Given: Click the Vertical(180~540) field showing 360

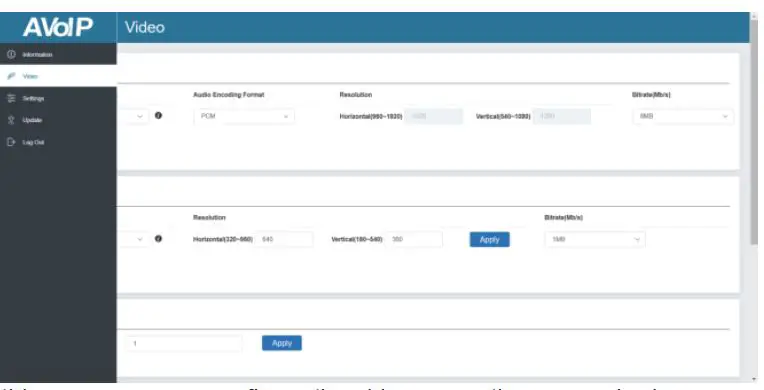Looking at the screenshot, I should point(414,239).
